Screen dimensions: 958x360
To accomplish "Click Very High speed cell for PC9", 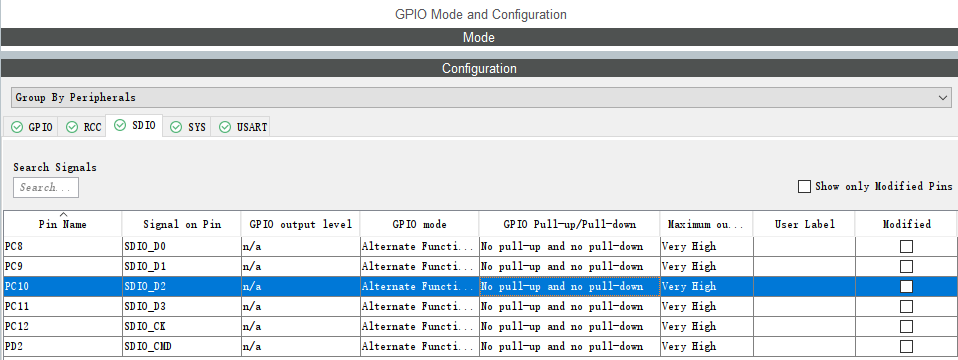I will click(x=706, y=266).
